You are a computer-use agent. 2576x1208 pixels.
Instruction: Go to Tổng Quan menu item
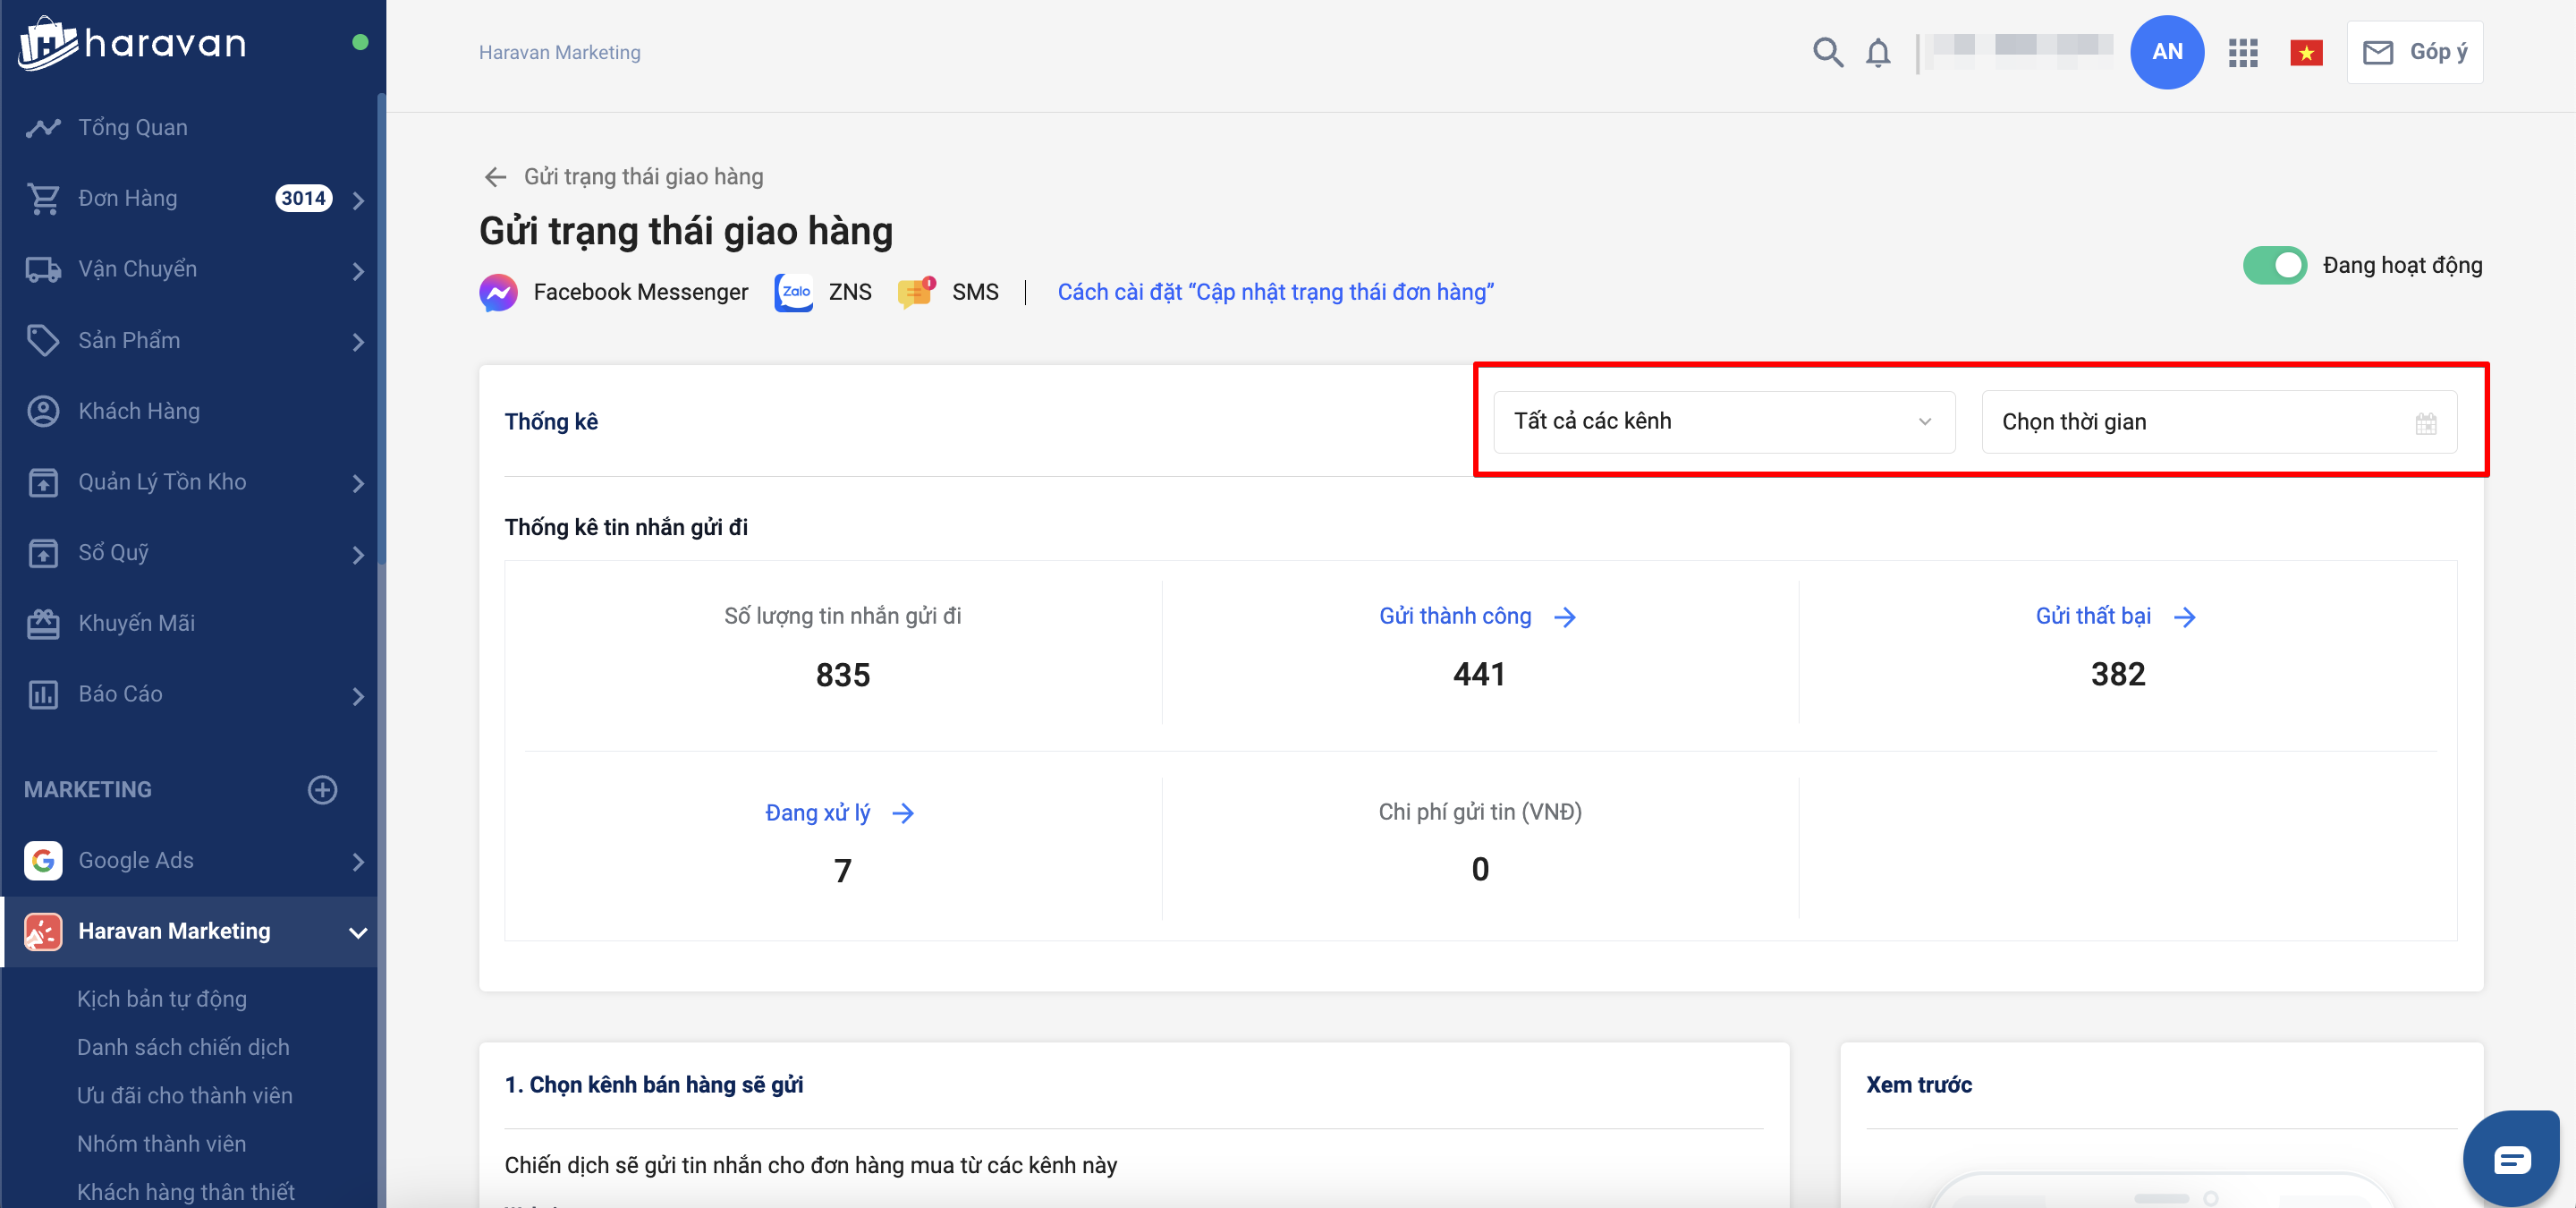tap(133, 127)
